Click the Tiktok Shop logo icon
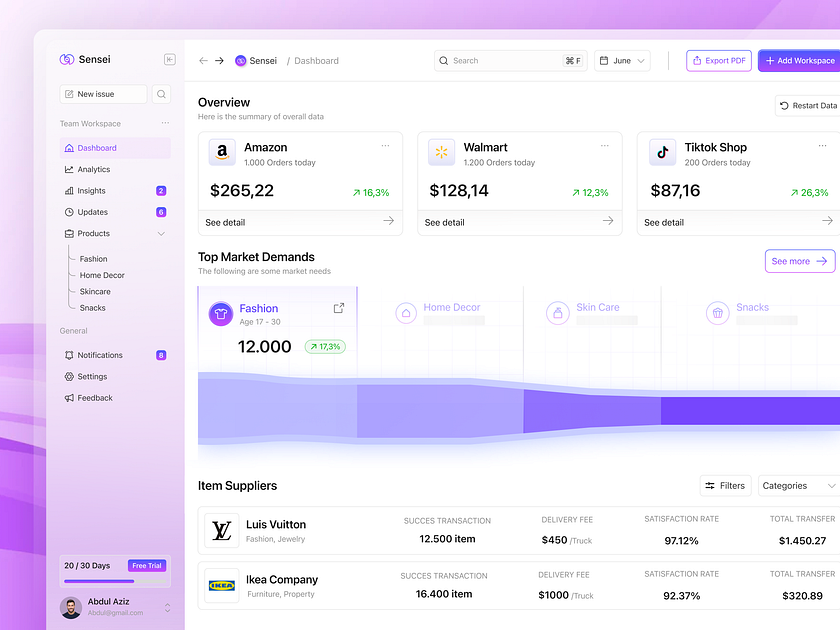840x630 pixels. 663,153
